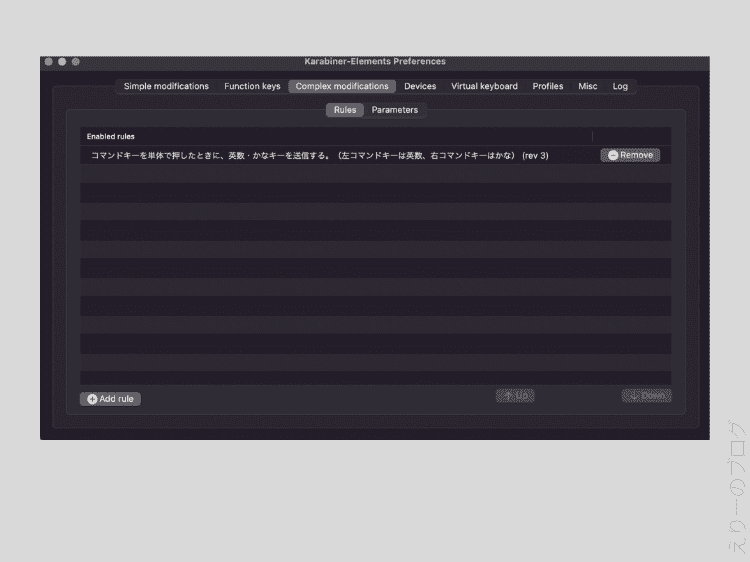Select the enabled rule ending in (rev 3)

pos(320,155)
